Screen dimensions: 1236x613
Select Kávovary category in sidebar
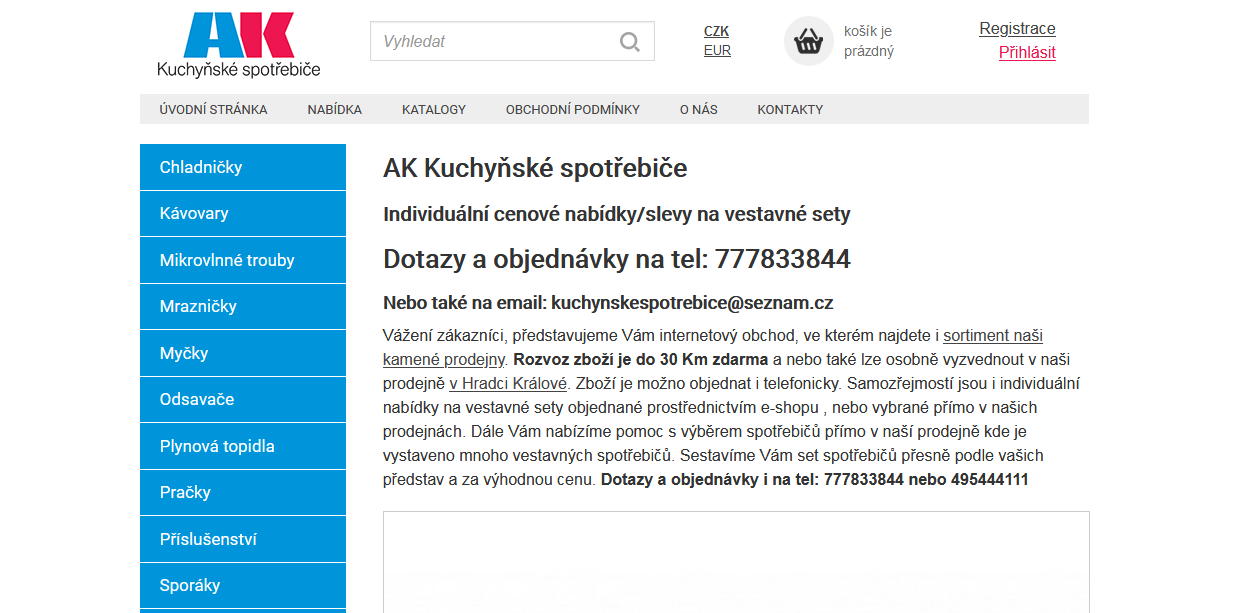pyautogui.click(x=243, y=213)
